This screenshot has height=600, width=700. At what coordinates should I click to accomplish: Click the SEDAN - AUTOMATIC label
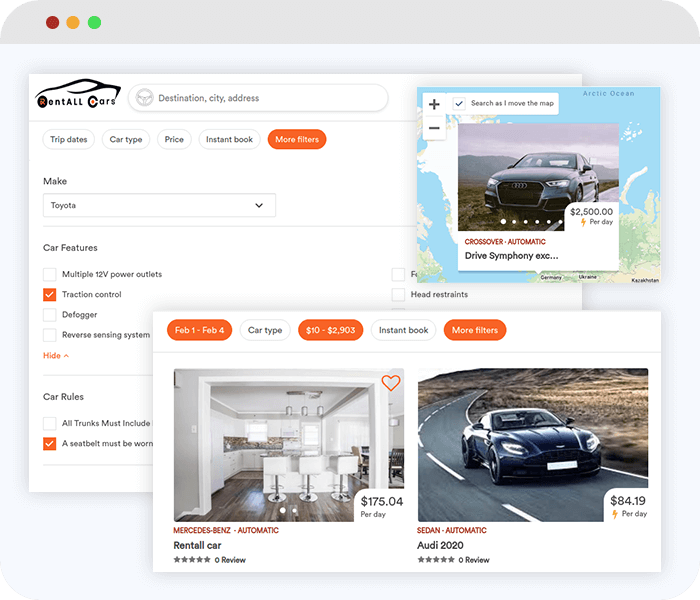point(452,530)
